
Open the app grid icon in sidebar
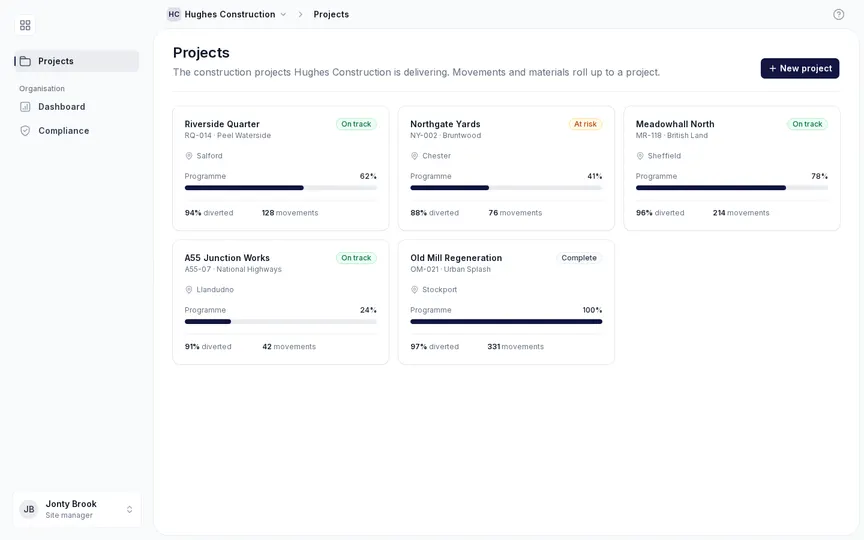click(x=25, y=25)
